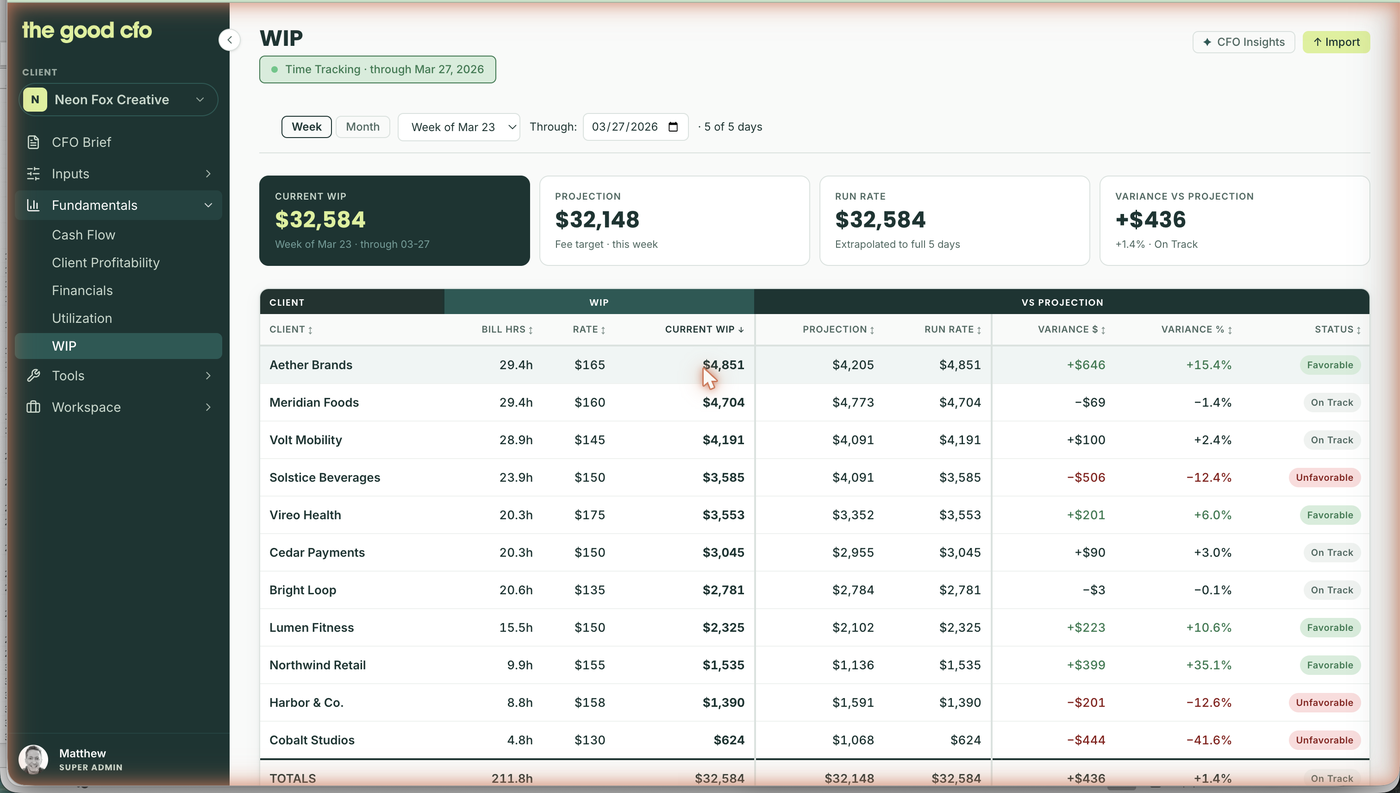
Task: Open the Week of Mar 23 dropdown
Action: tap(459, 127)
